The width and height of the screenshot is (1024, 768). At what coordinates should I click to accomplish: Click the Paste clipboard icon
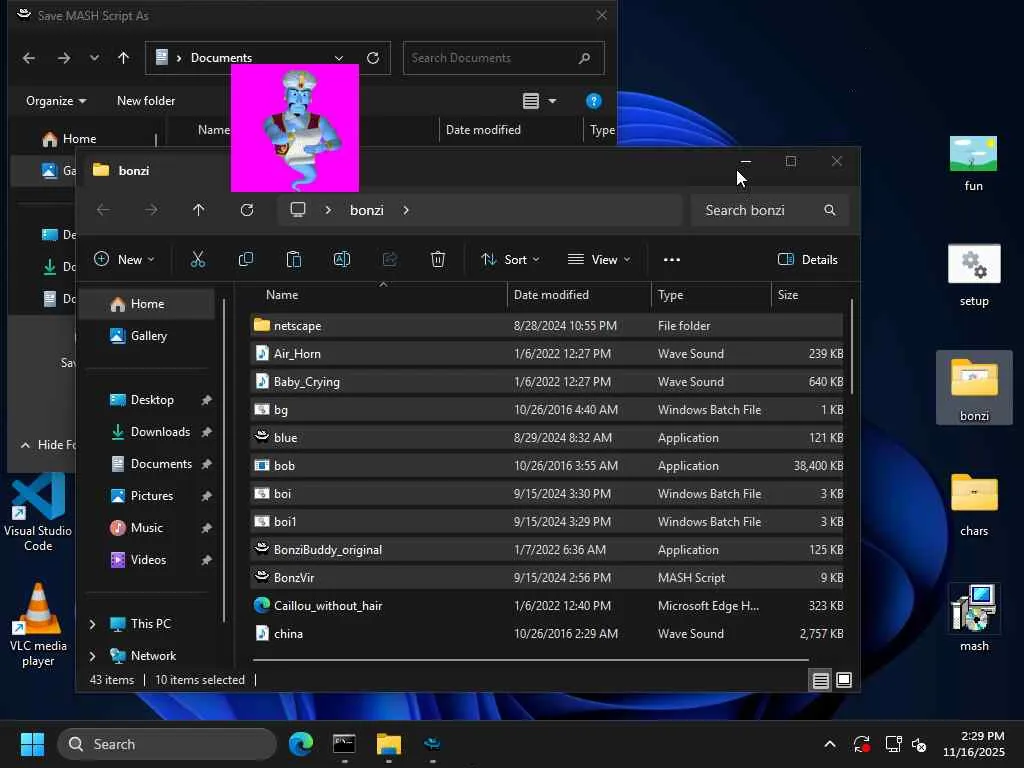(294, 260)
